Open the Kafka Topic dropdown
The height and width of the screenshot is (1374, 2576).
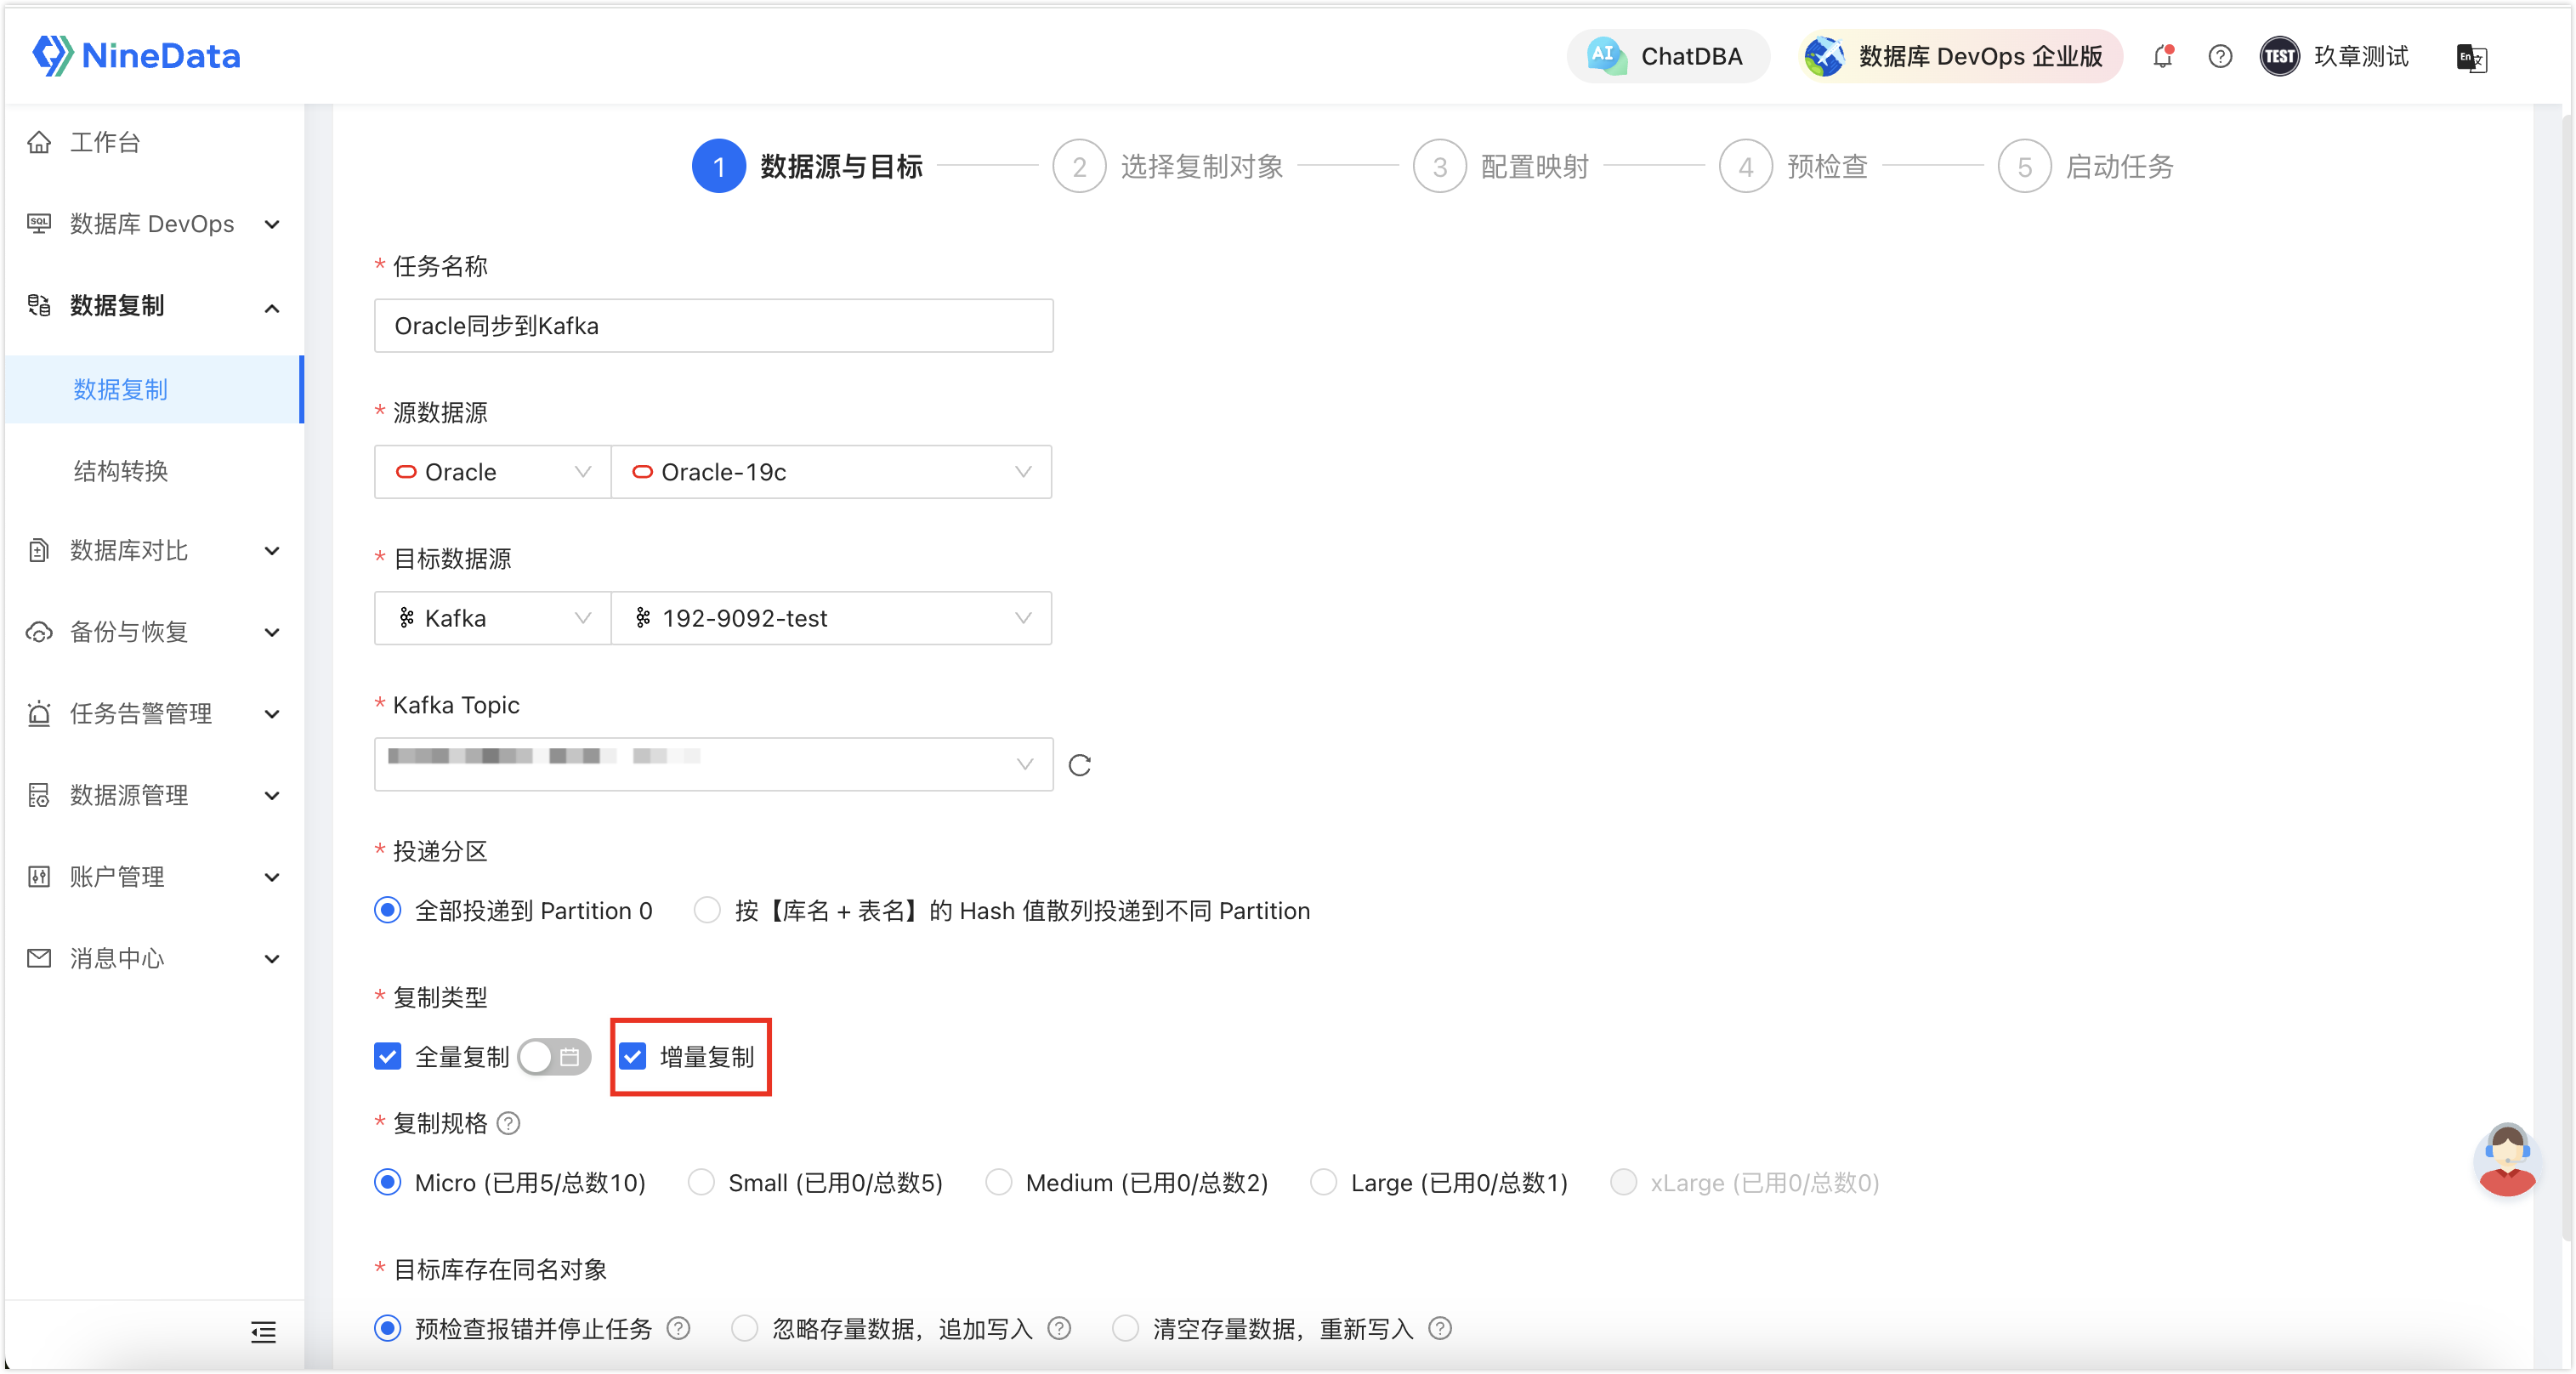(x=714, y=764)
